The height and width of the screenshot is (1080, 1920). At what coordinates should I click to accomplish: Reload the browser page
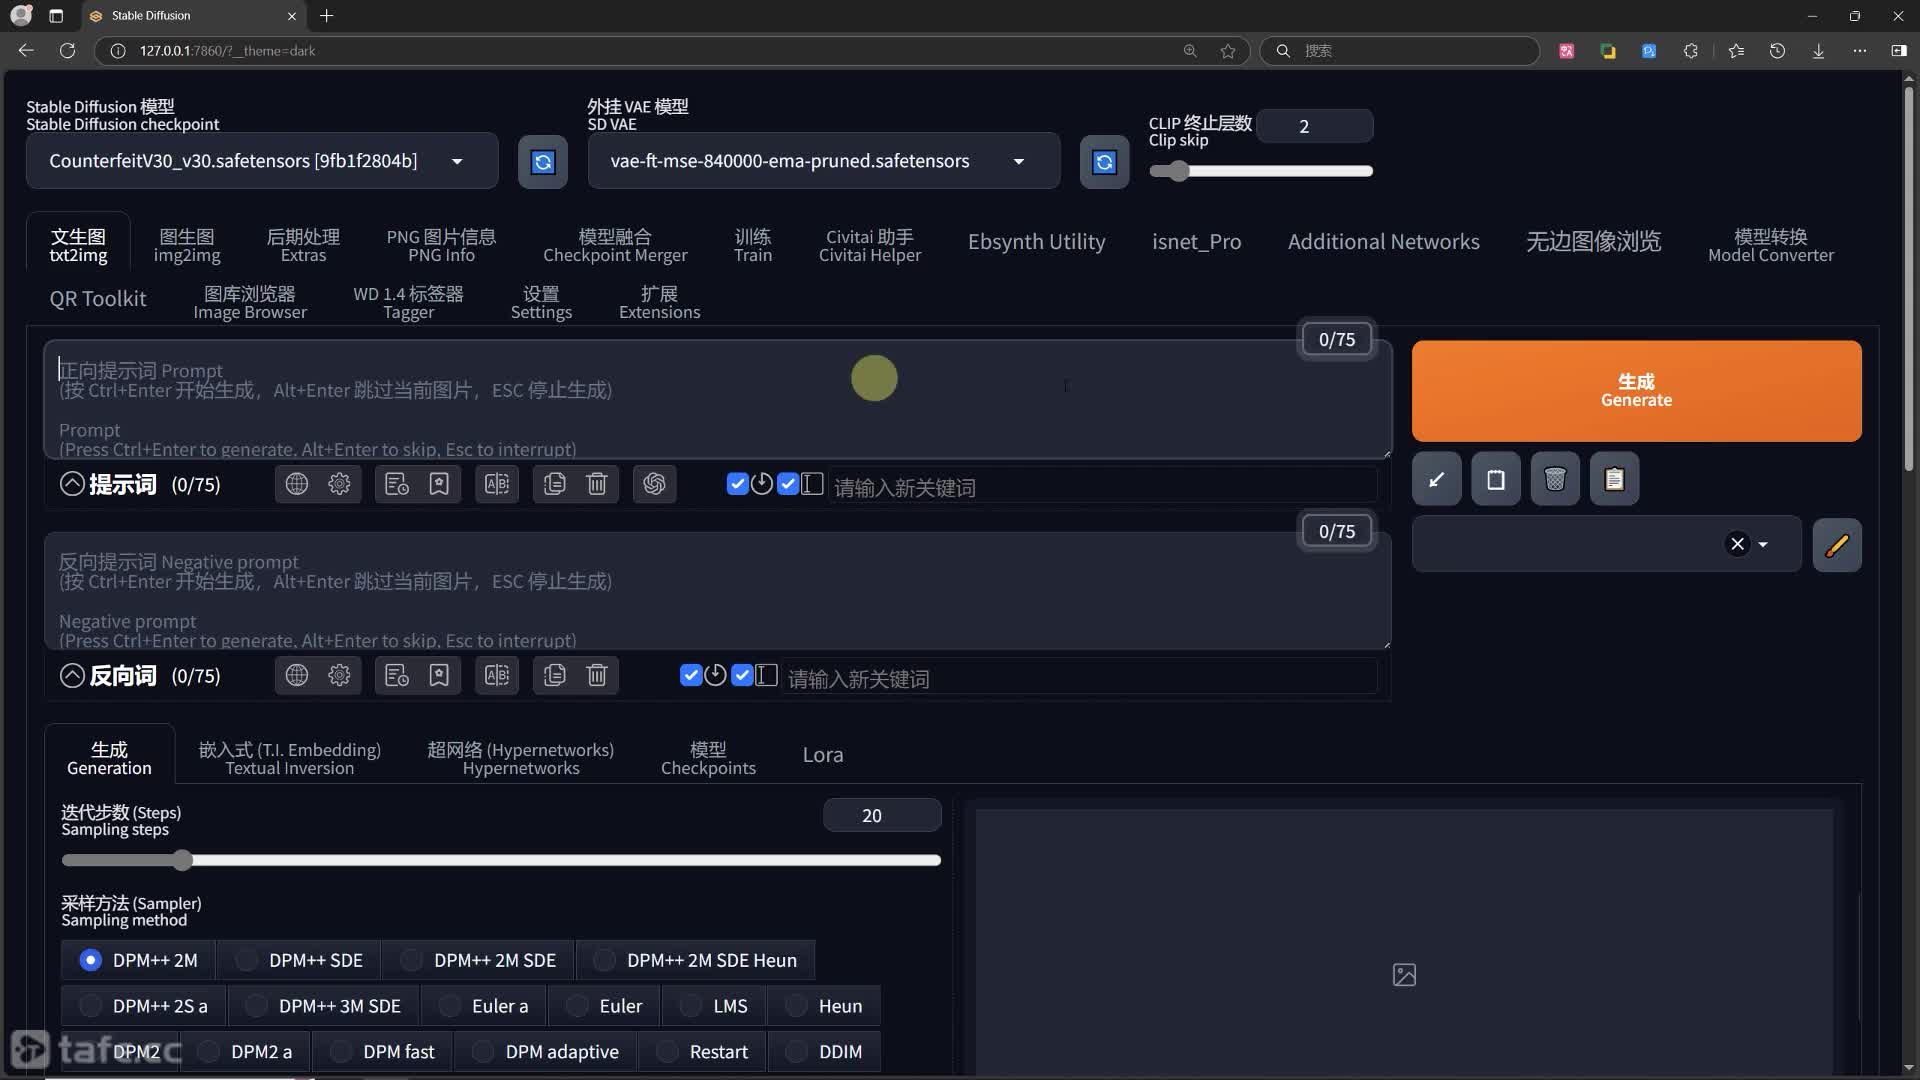tap(67, 50)
